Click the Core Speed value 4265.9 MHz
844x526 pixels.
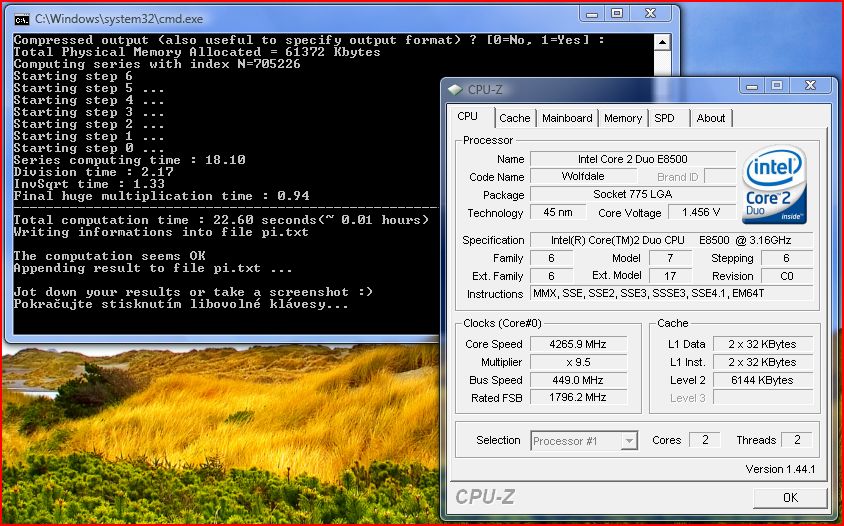click(x=578, y=344)
